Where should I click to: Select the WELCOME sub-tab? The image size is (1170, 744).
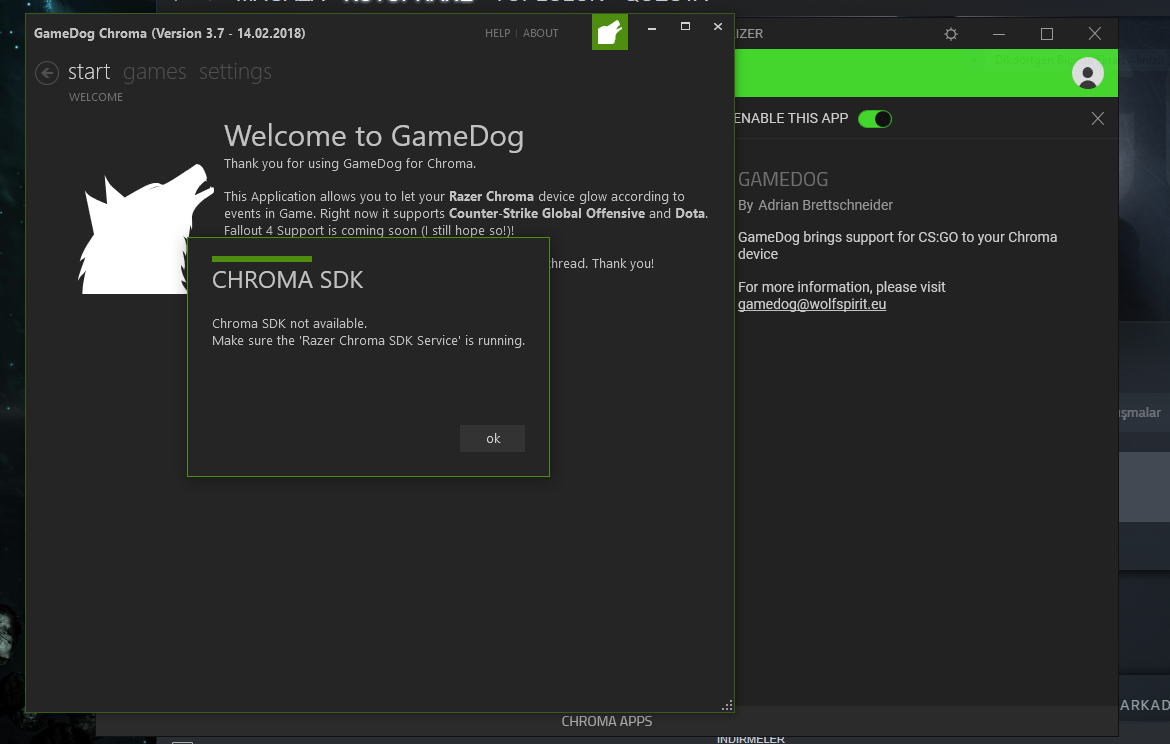[96, 97]
